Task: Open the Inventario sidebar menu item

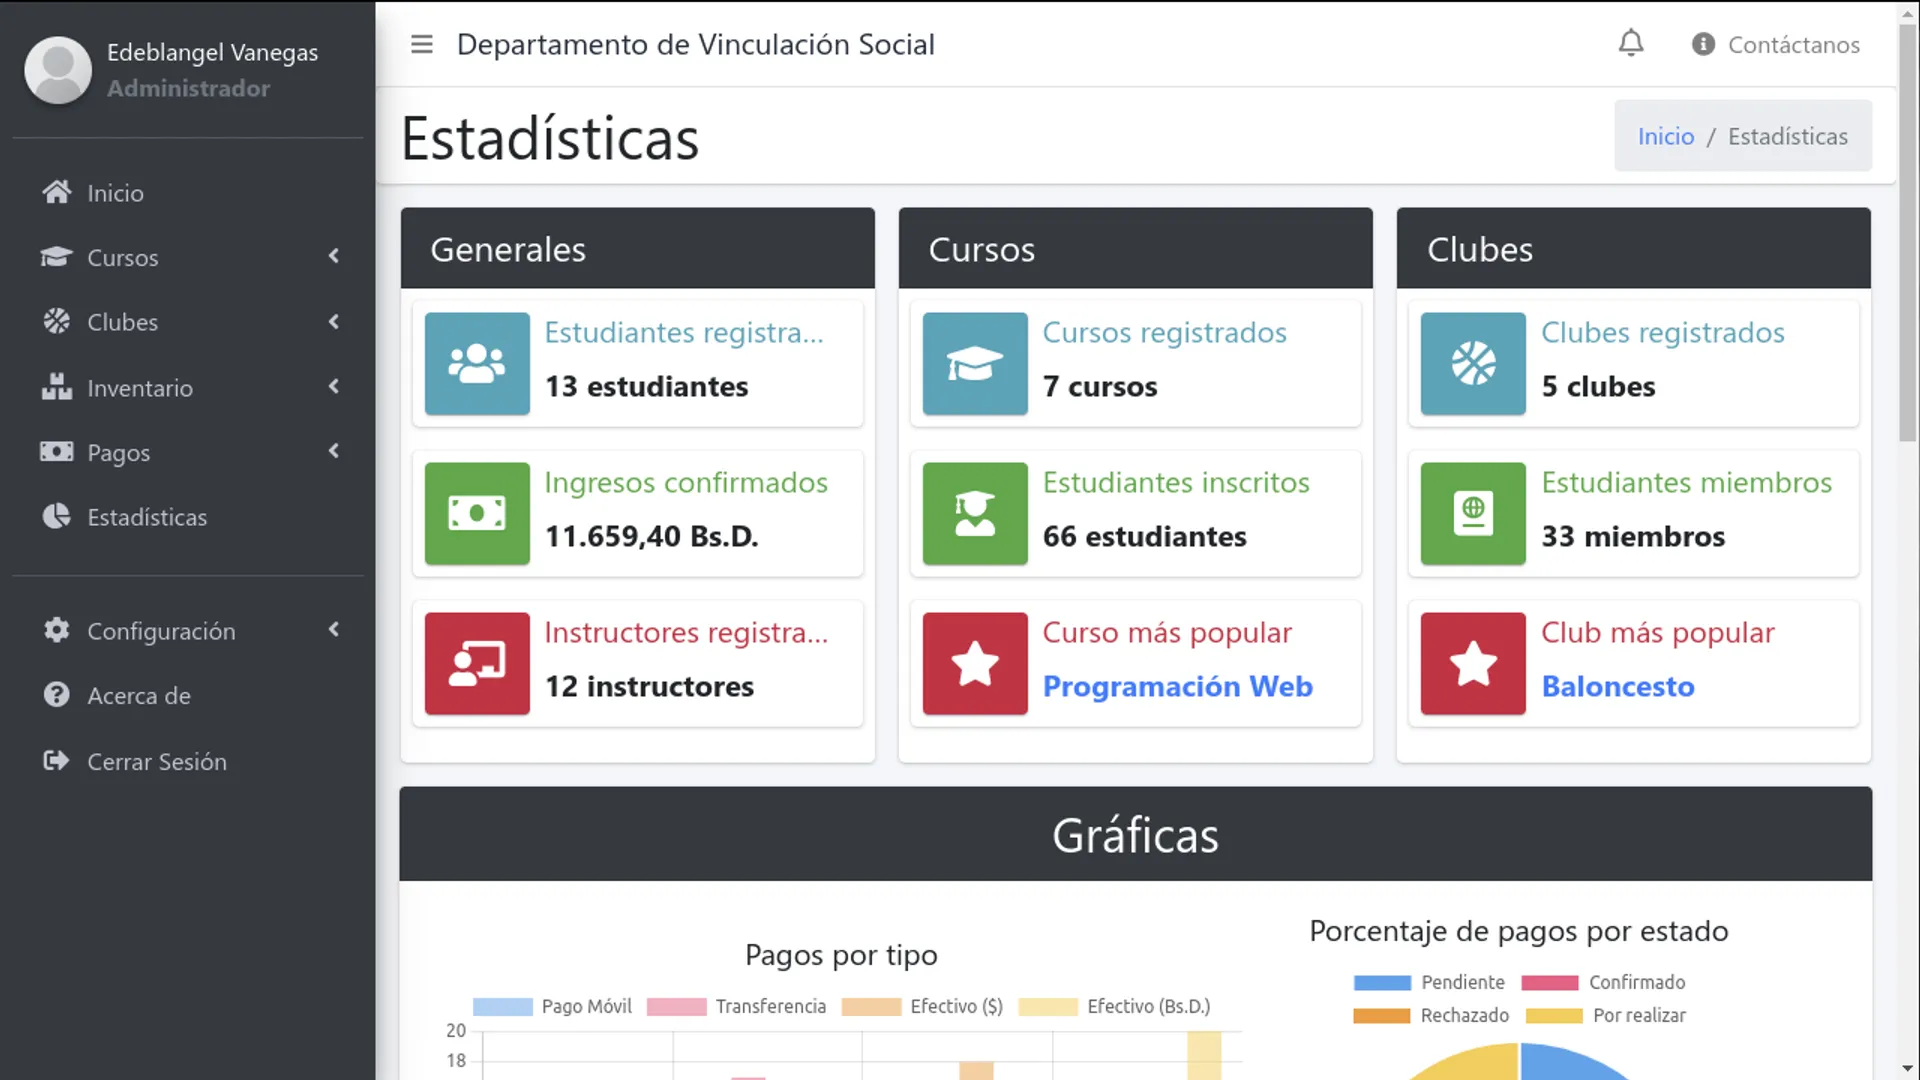Action: pos(188,388)
